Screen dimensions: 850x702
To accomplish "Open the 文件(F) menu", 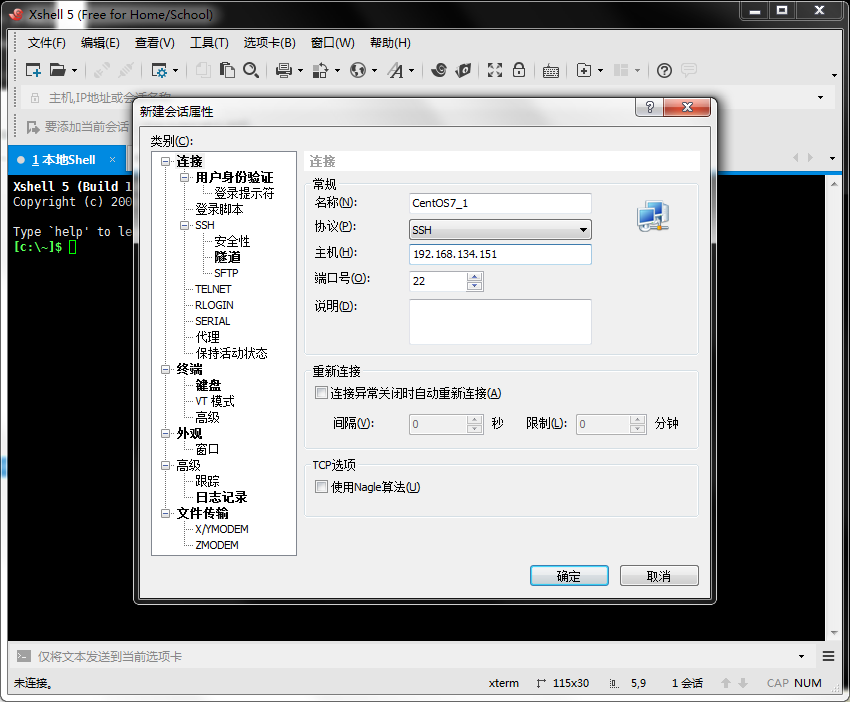I will (47, 43).
